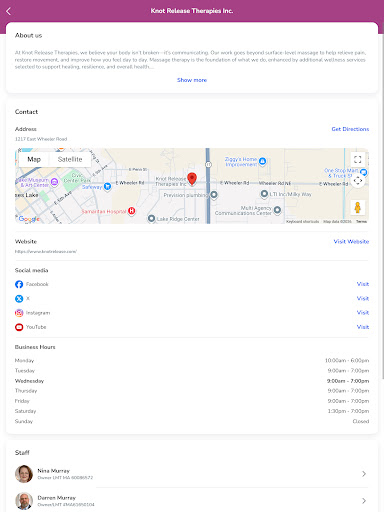Select Darren Murray name text
Viewport: 384px width, 512px height.
pyautogui.click(x=57, y=498)
